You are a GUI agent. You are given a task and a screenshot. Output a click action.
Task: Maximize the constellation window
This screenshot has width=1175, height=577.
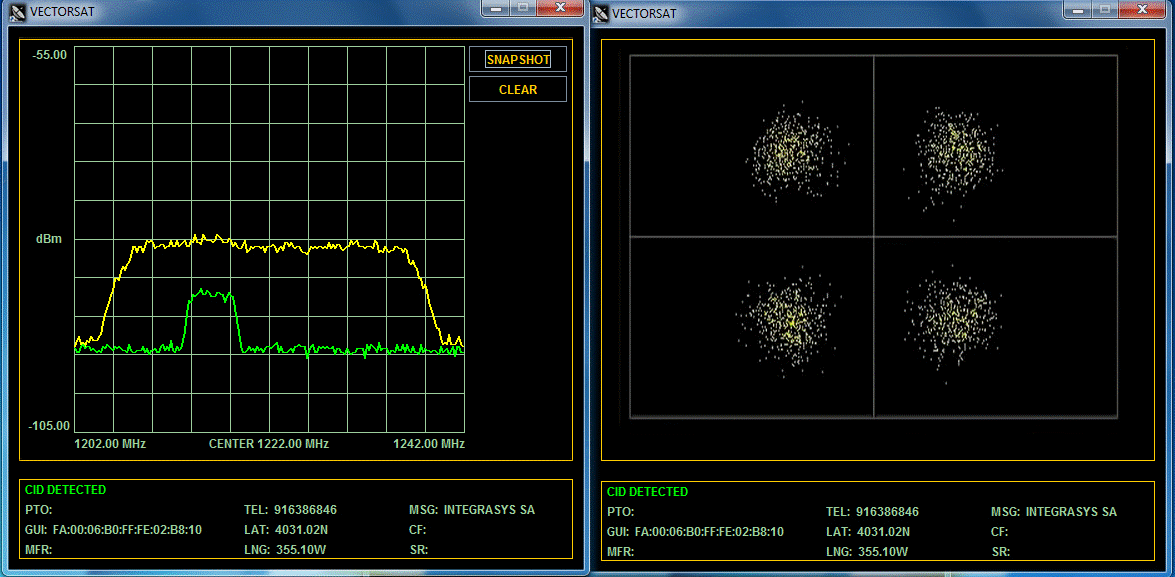(1106, 8)
